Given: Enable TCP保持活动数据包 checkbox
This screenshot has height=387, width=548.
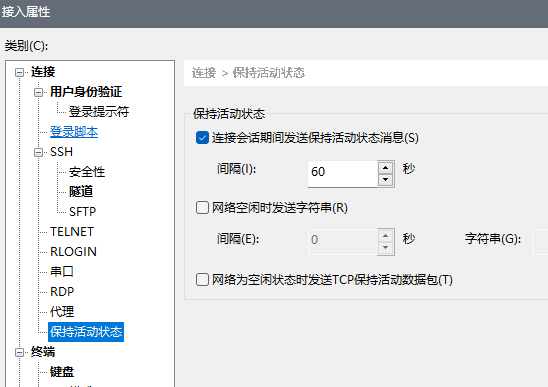Looking at the screenshot, I should click(202, 280).
